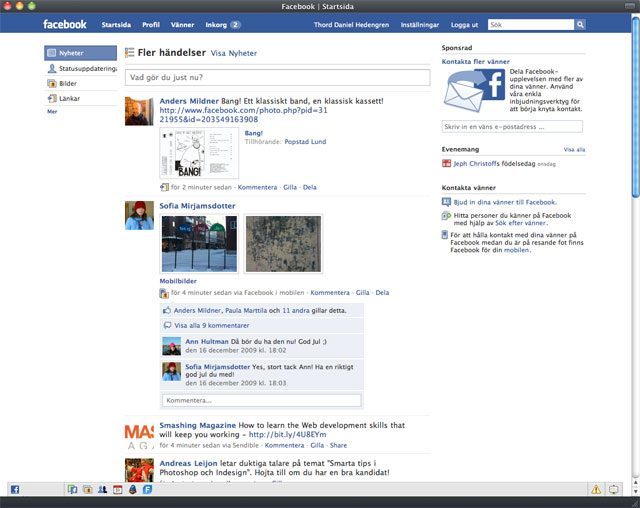Click Dela under Sofia Mirjamsdotter's post
Screen dimensions: 640x508
click(382, 293)
